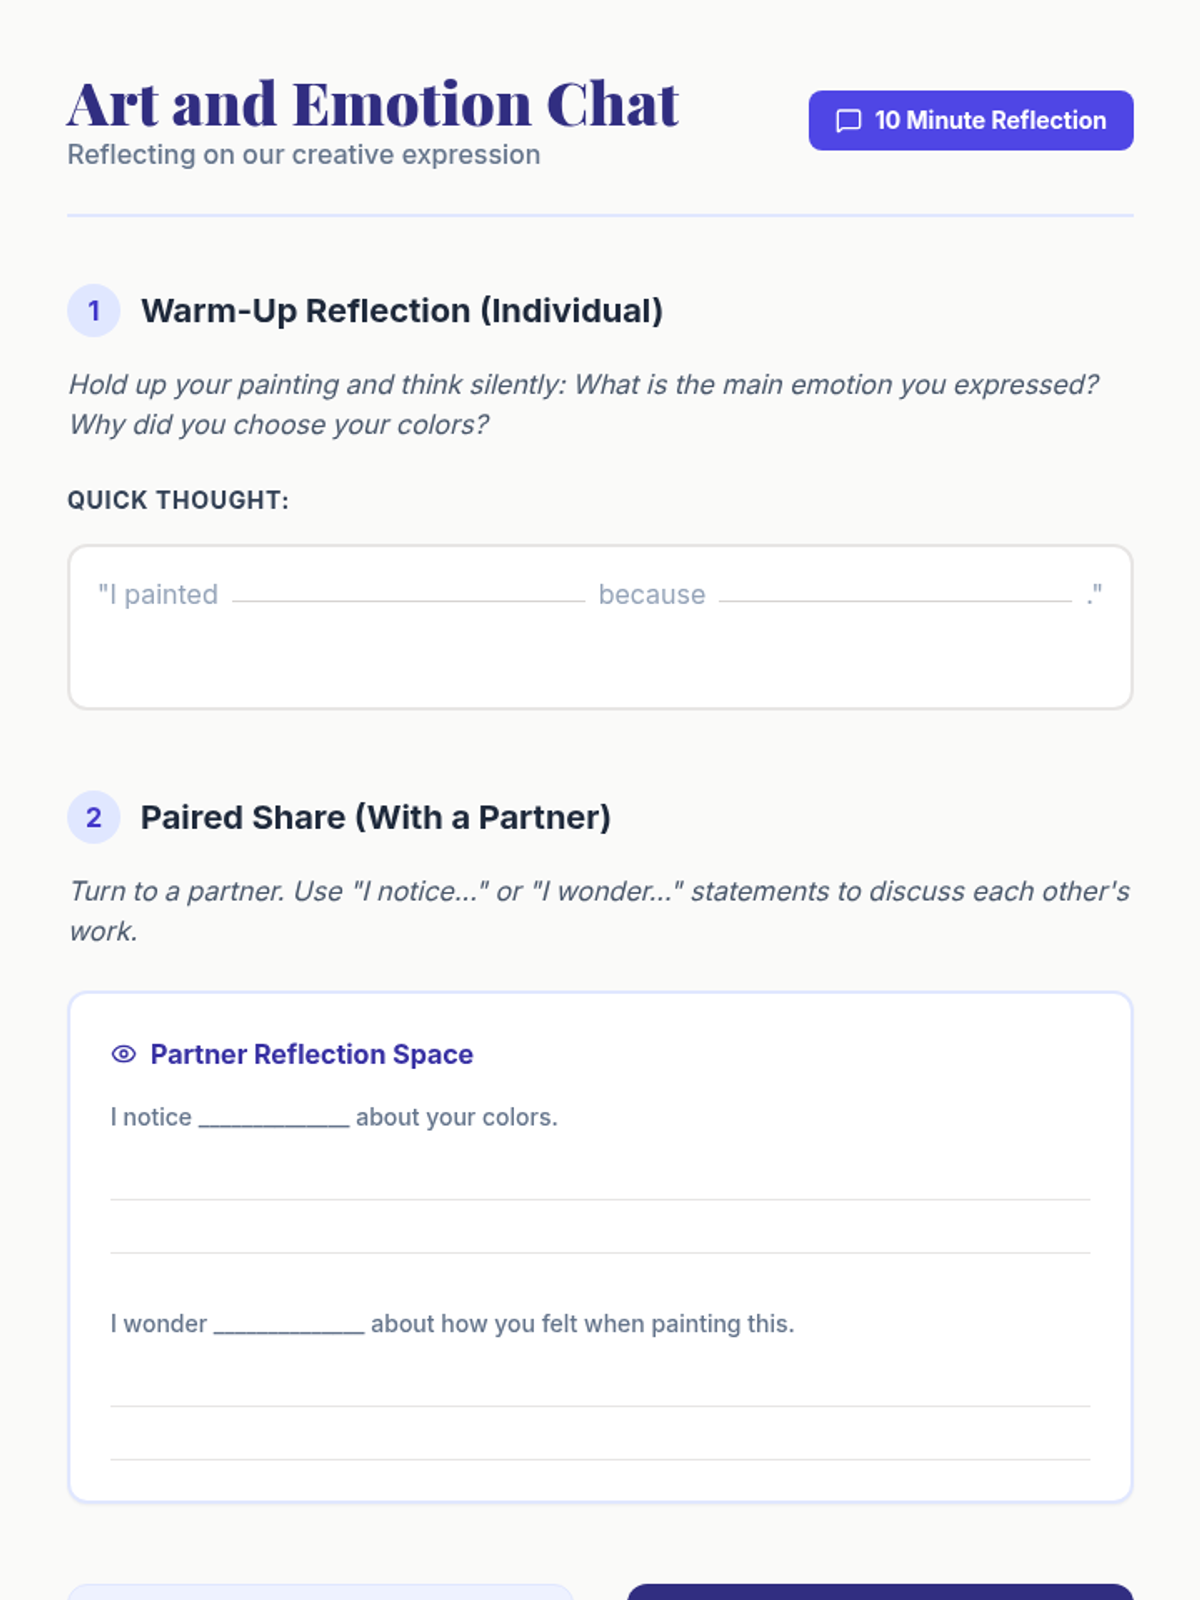Click first writing line under 'I wonder' prompt

[x=600, y=1406]
